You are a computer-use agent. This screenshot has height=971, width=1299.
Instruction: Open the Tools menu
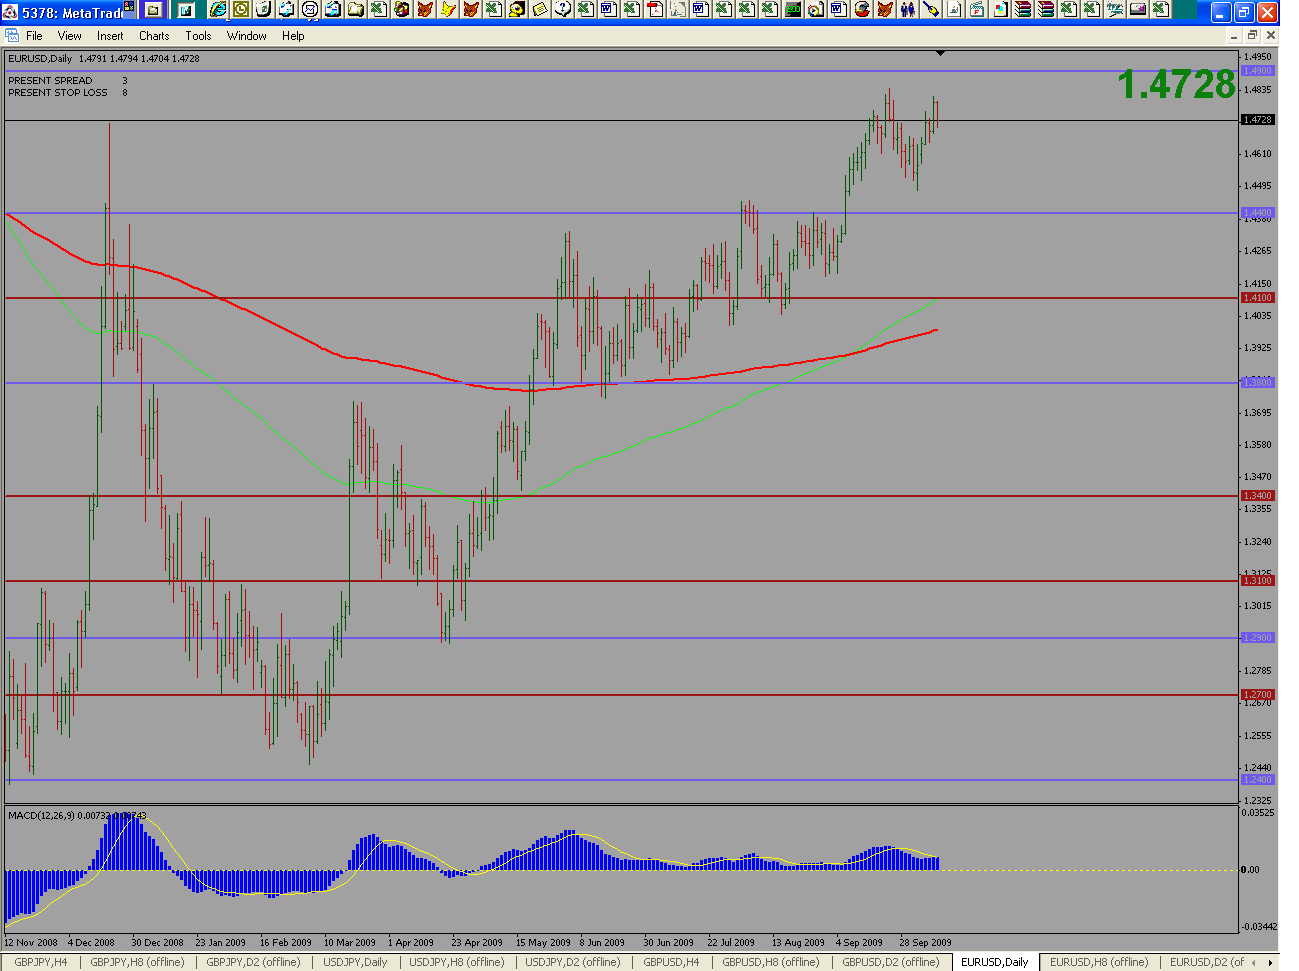click(x=198, y=36)
